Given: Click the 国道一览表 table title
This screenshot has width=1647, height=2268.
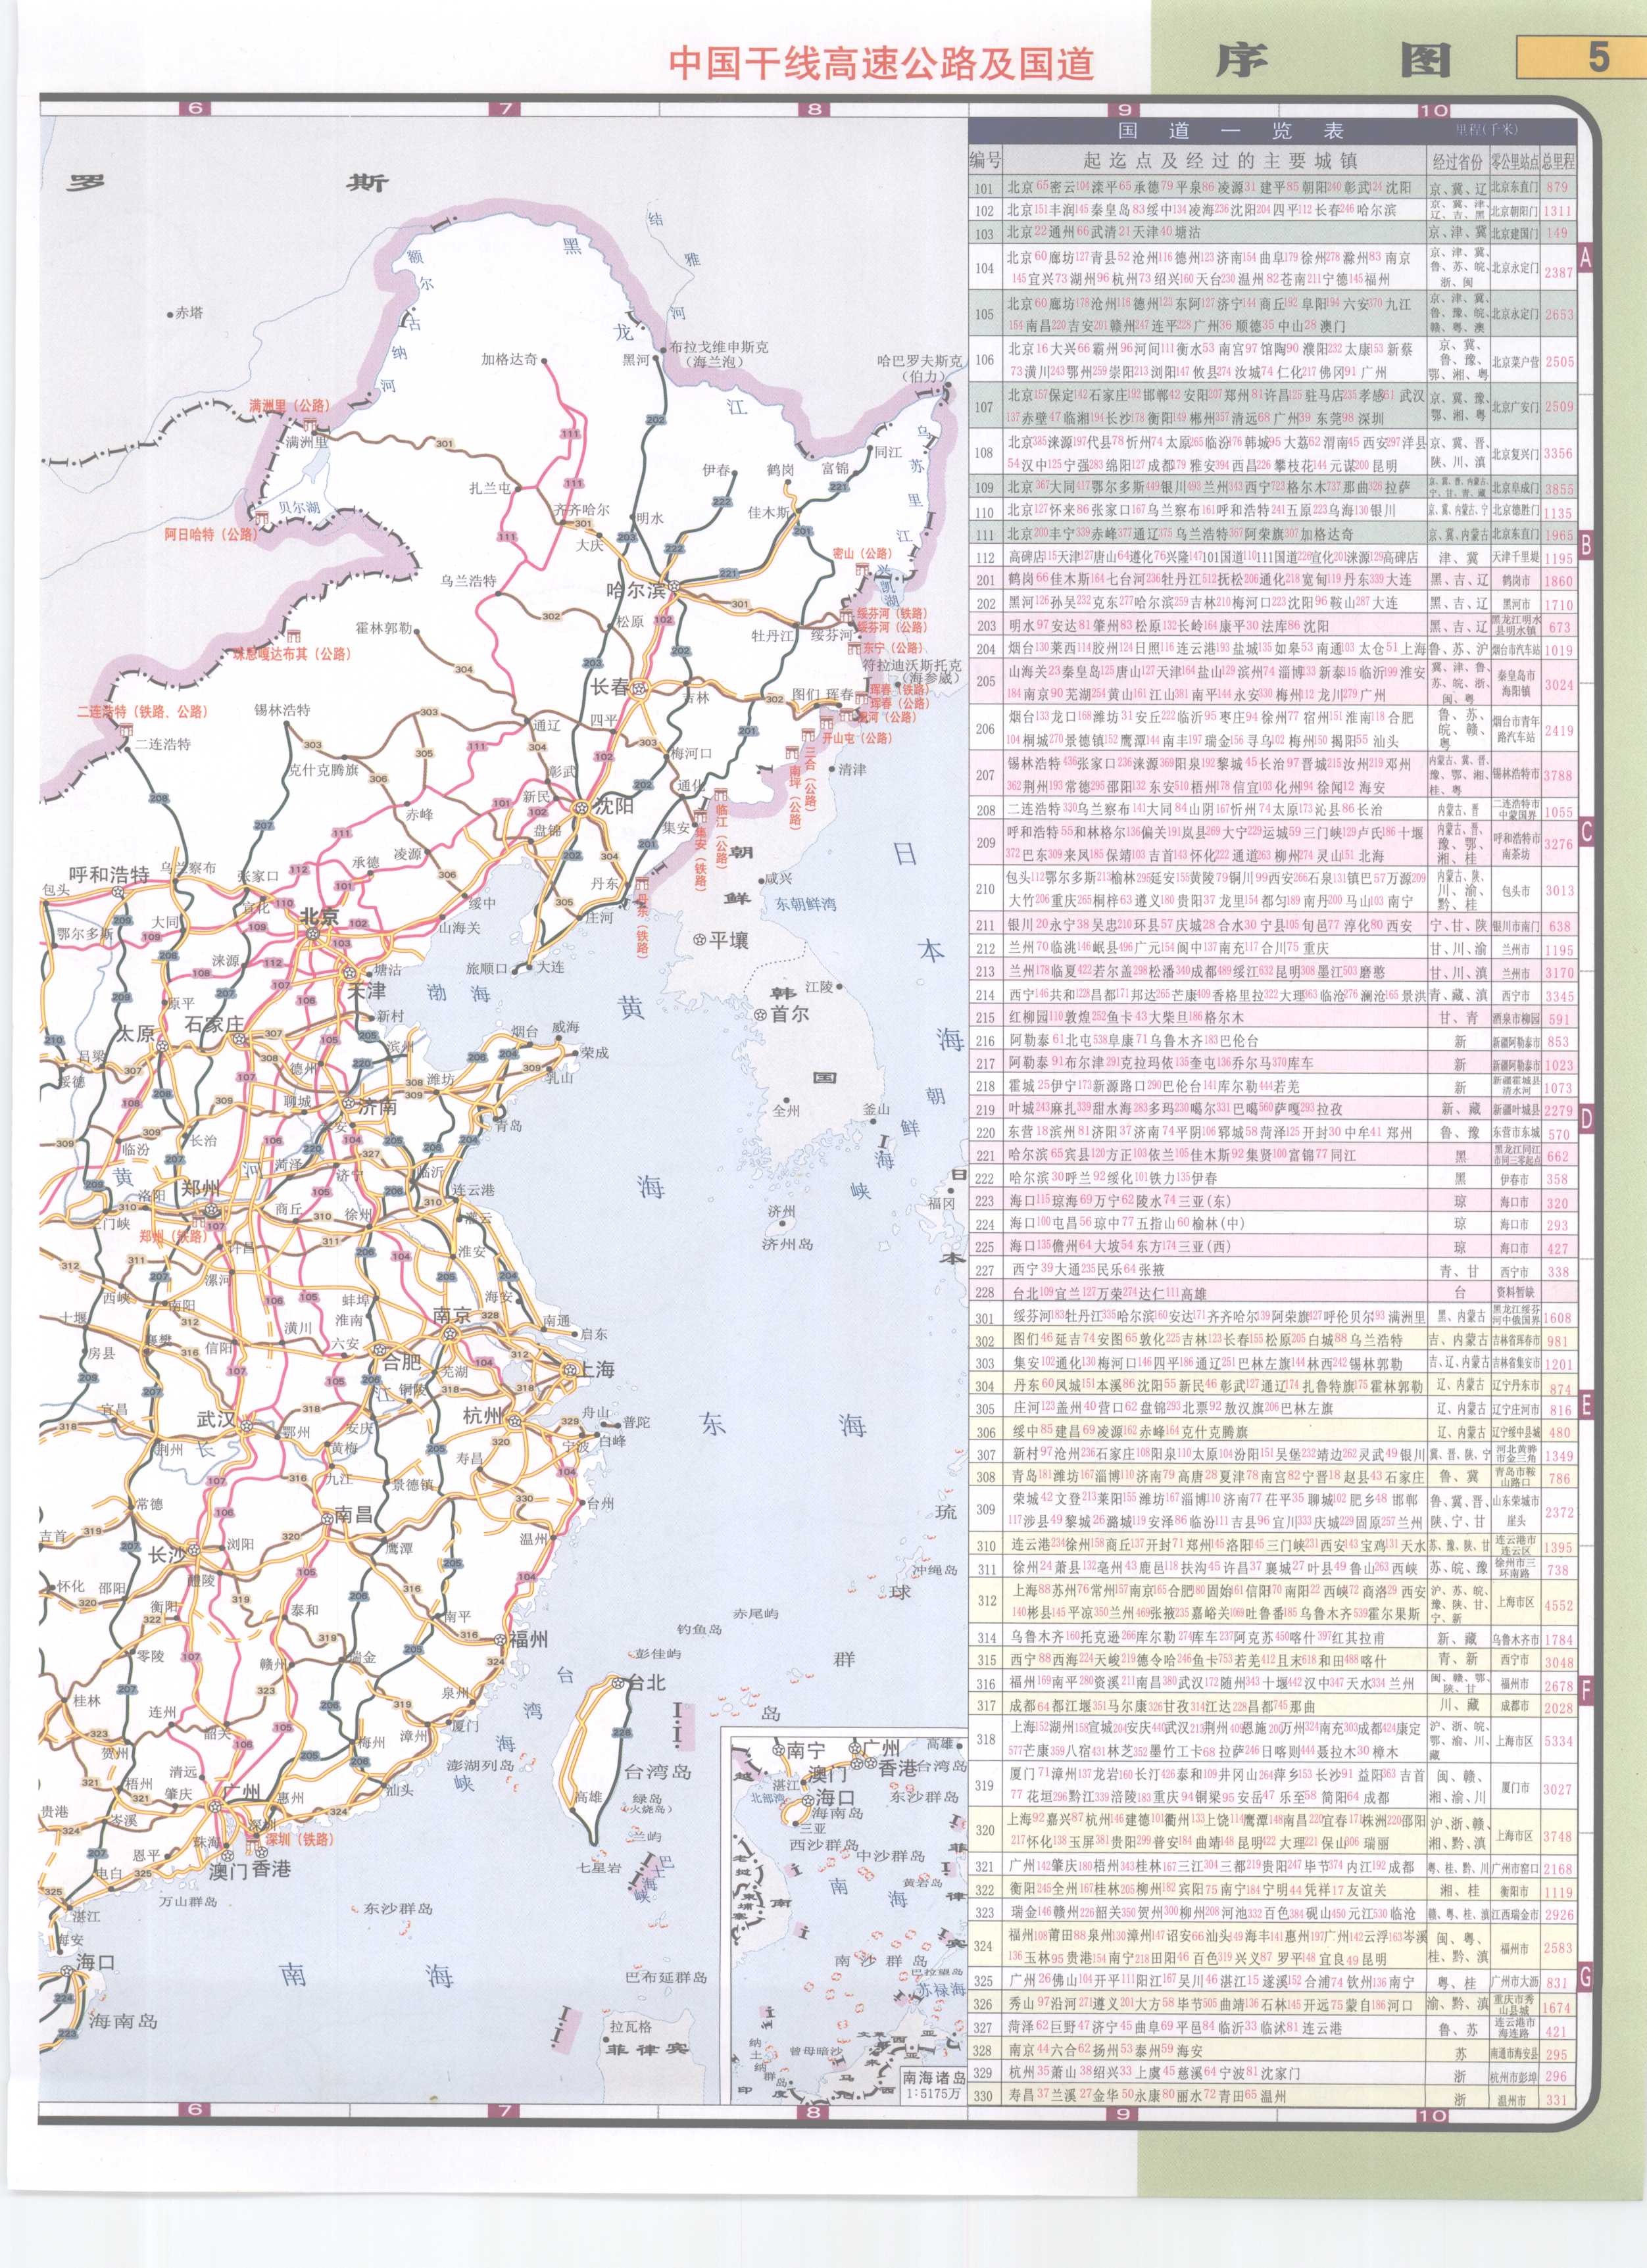Looking at the screenshot, I should pyautogui.click(x=1230, y=130).
